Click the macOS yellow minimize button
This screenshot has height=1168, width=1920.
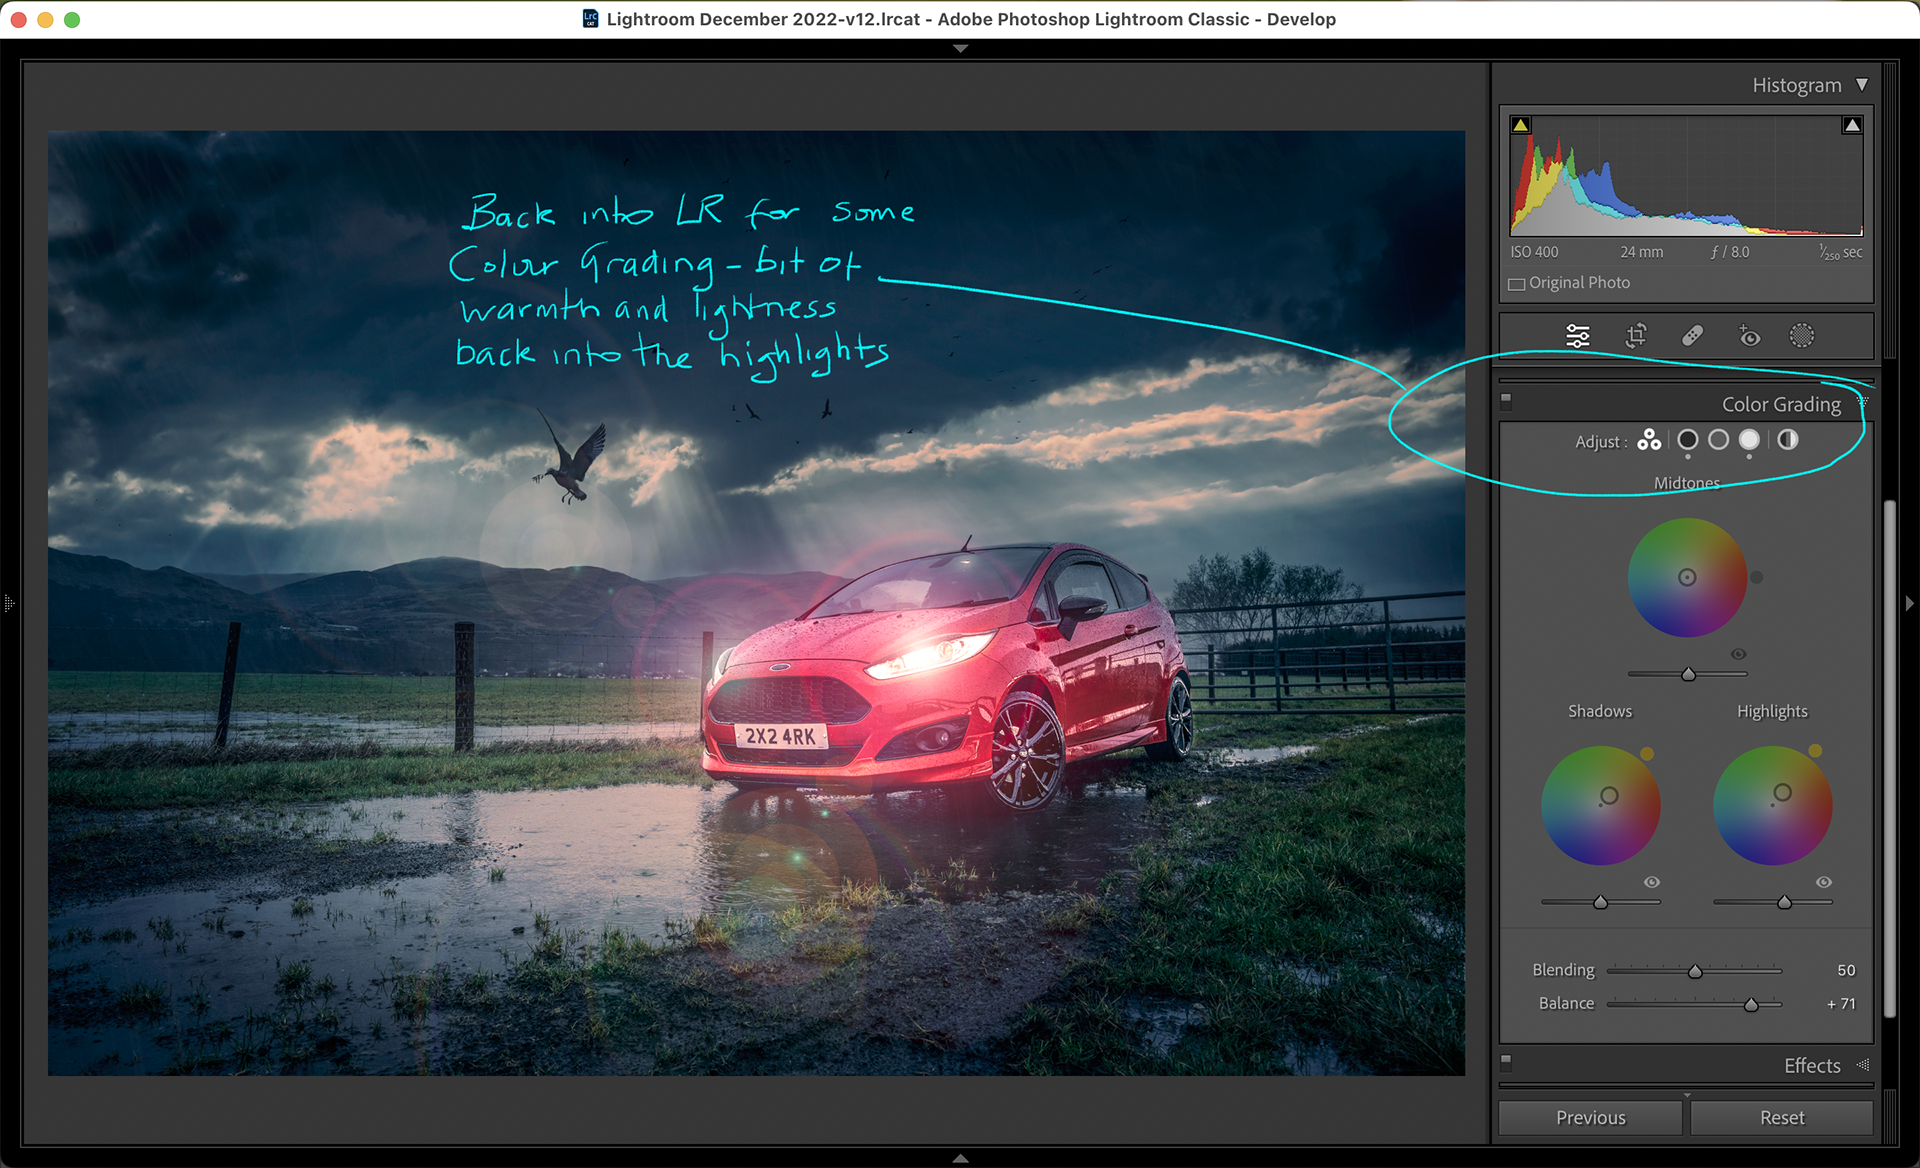45,19
